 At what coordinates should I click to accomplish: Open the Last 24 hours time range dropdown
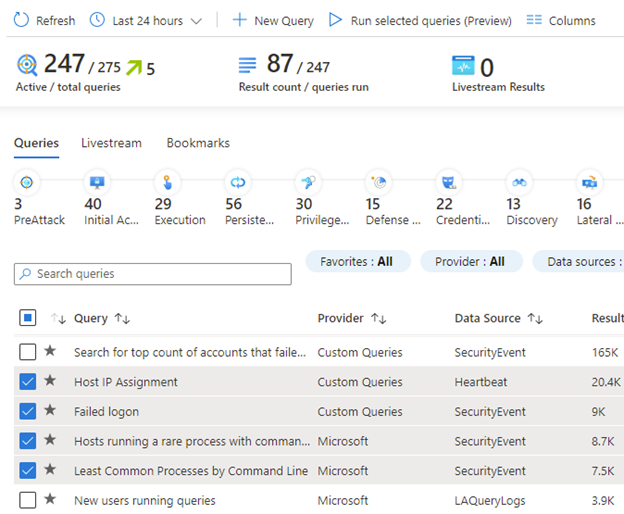click(146, 20)
